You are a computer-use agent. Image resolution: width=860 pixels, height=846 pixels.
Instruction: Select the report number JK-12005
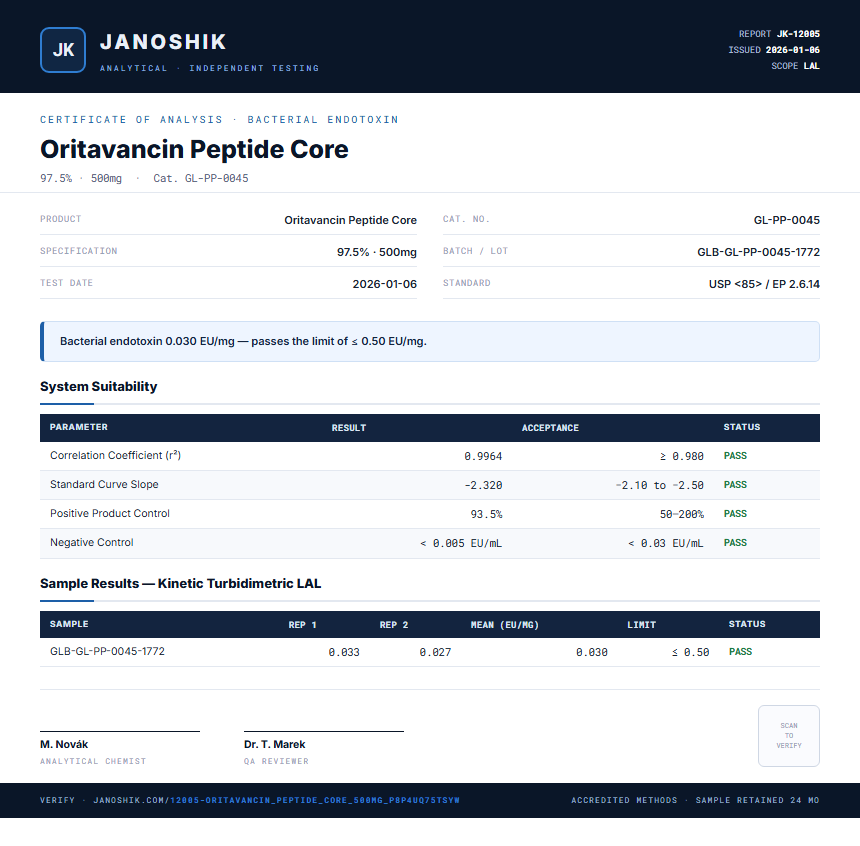coord(798,34)
